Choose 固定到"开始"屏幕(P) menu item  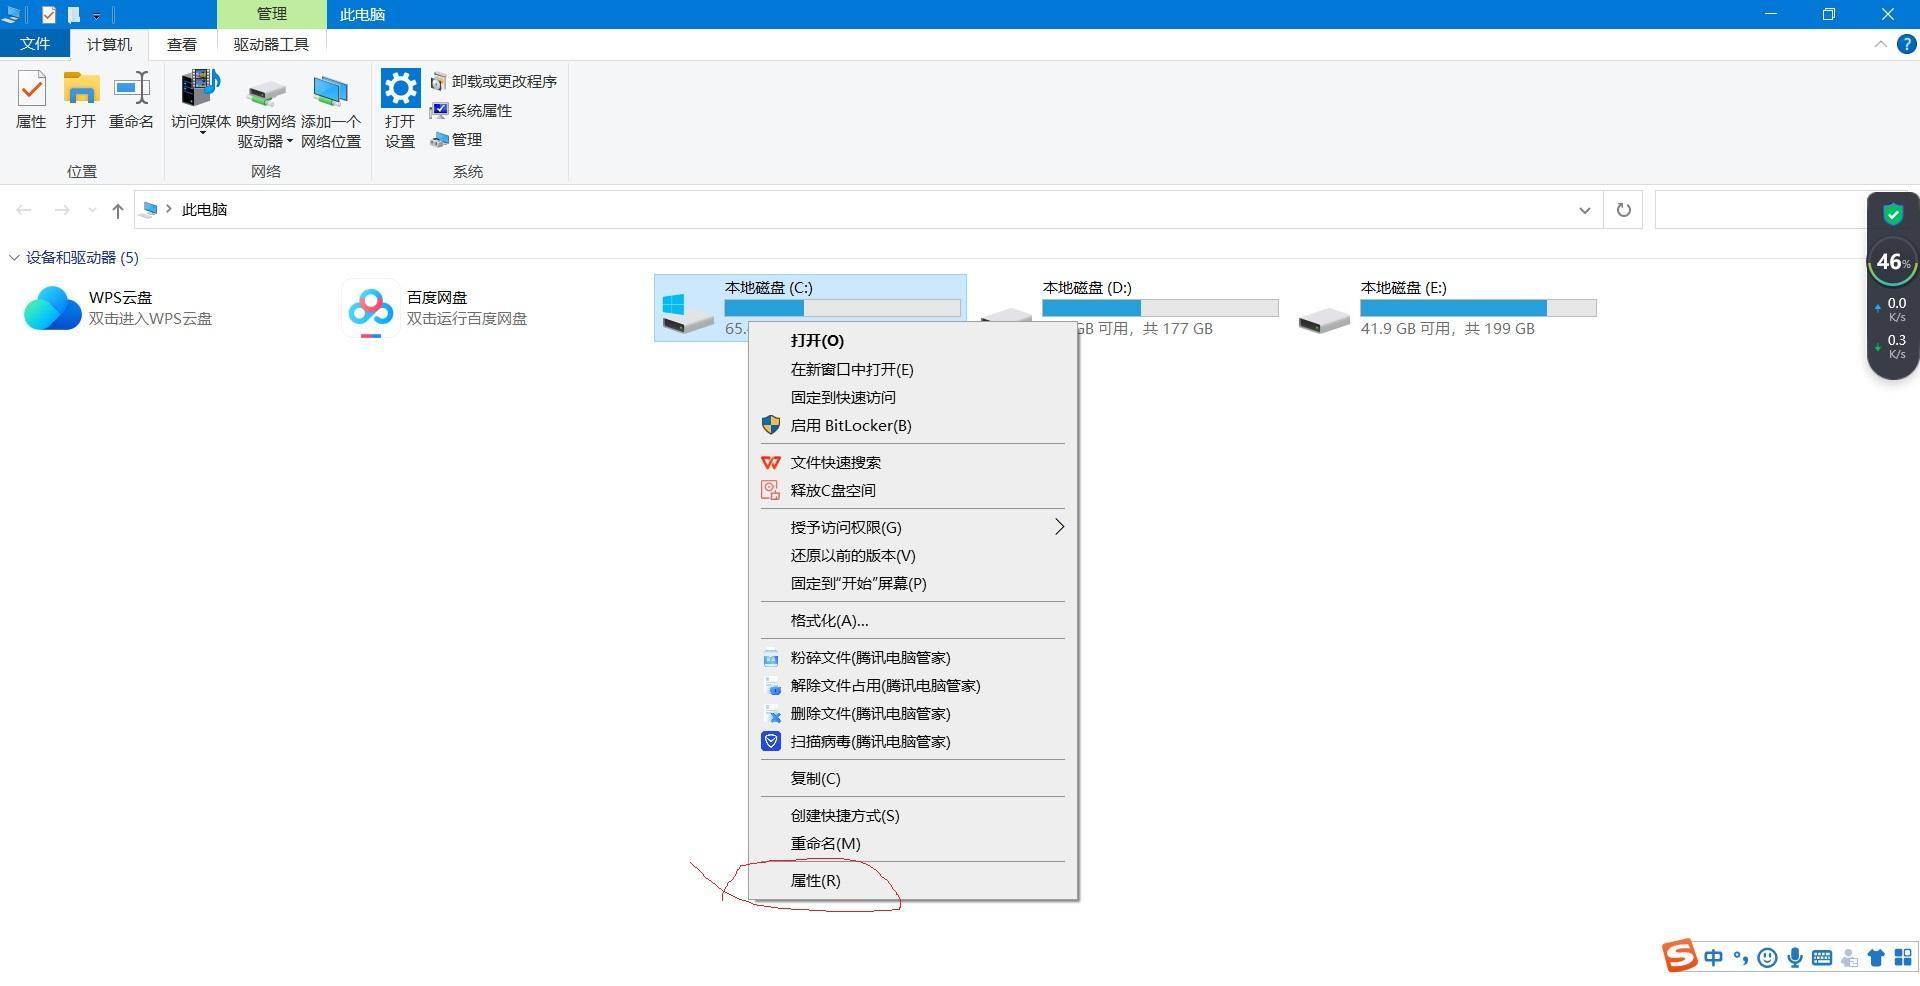[x=913, y=583]
